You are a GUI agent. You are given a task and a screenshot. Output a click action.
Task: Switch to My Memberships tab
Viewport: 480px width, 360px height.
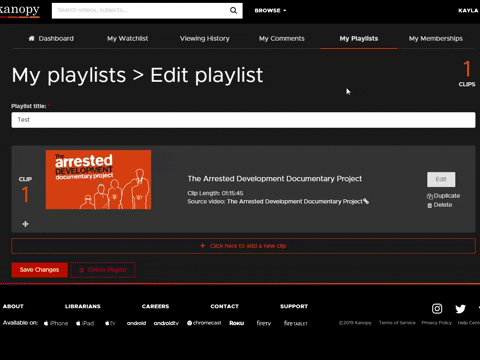point(436,38)
